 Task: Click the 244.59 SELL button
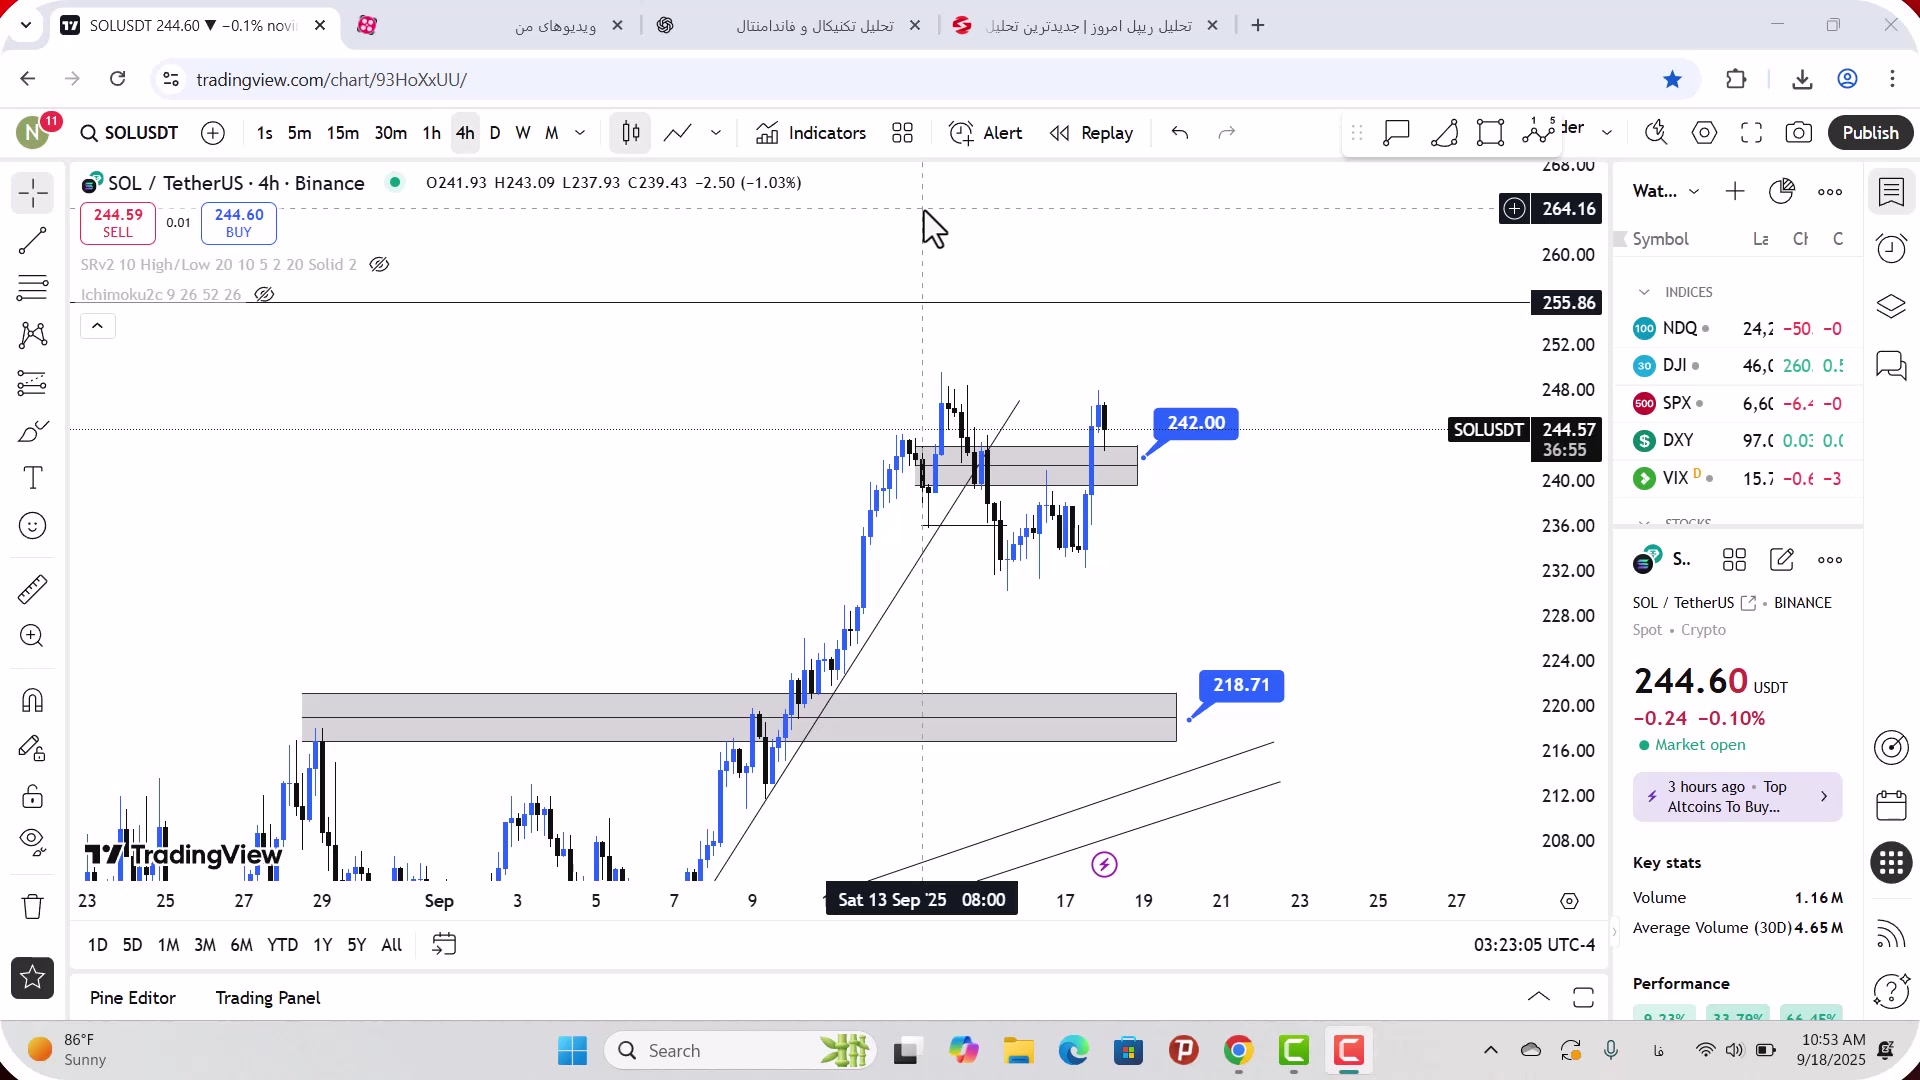point(118,223)
